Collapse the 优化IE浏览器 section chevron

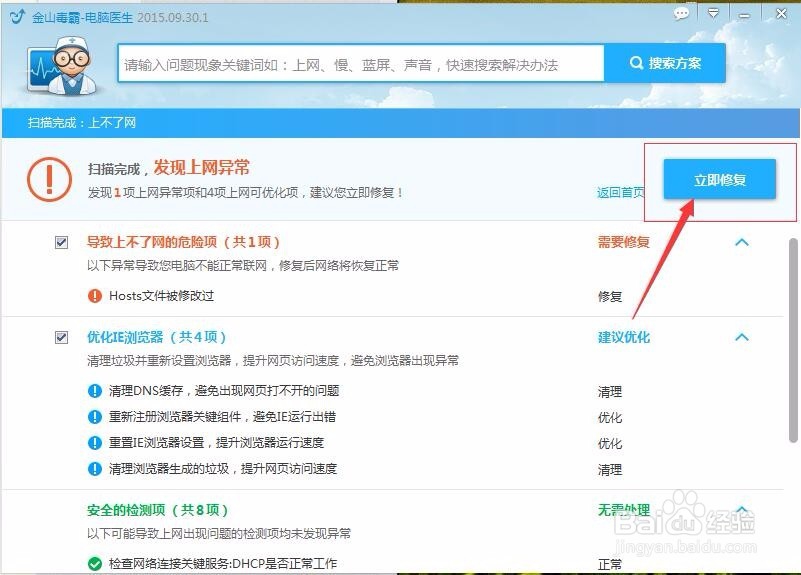[742, 337]
